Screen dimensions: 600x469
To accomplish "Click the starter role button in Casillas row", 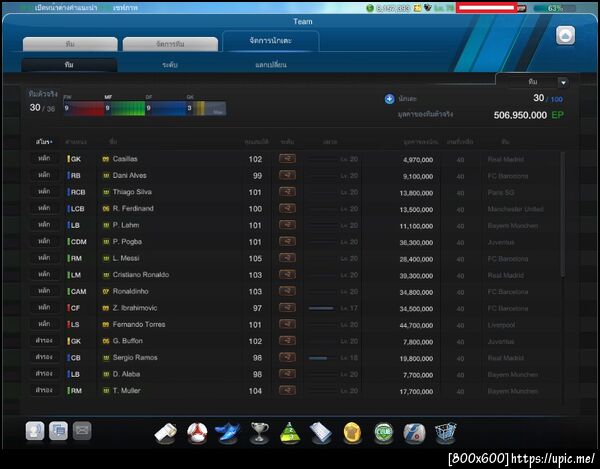I will pyautogui.click(x=44, y=158).
